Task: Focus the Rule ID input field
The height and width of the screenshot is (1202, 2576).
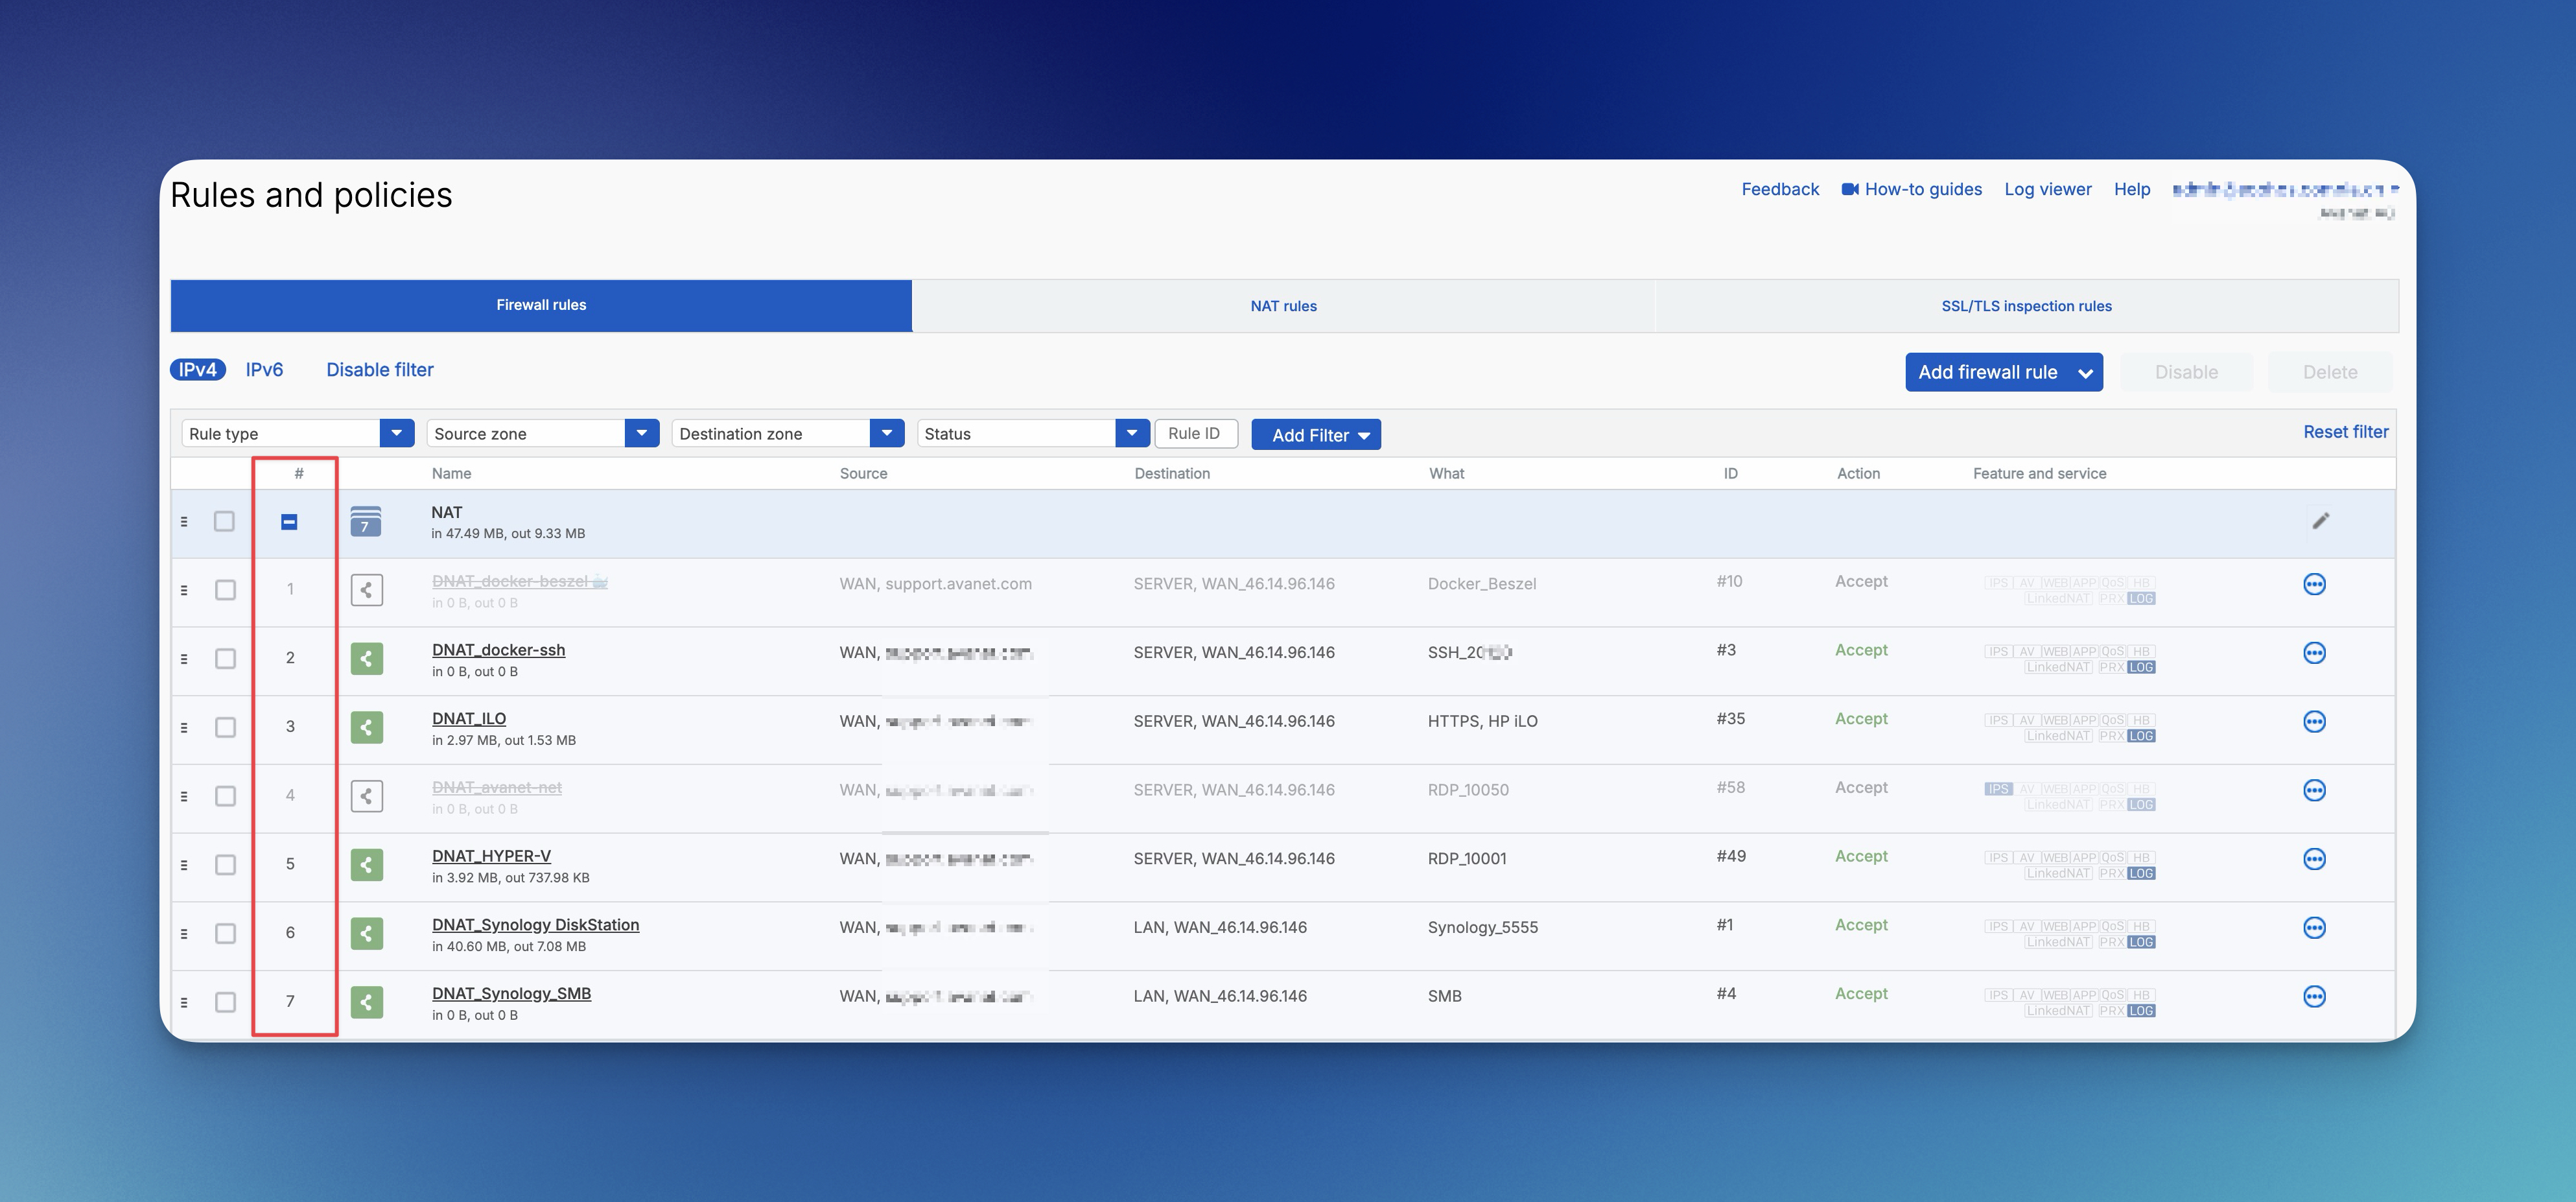Action: click(1196, 433)
